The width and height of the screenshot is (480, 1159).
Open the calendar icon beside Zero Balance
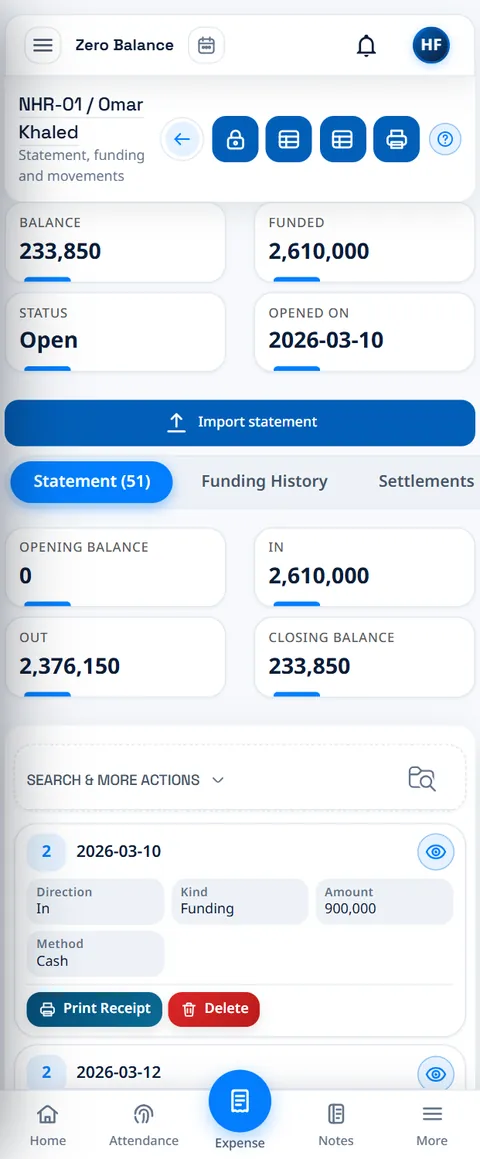206,45
